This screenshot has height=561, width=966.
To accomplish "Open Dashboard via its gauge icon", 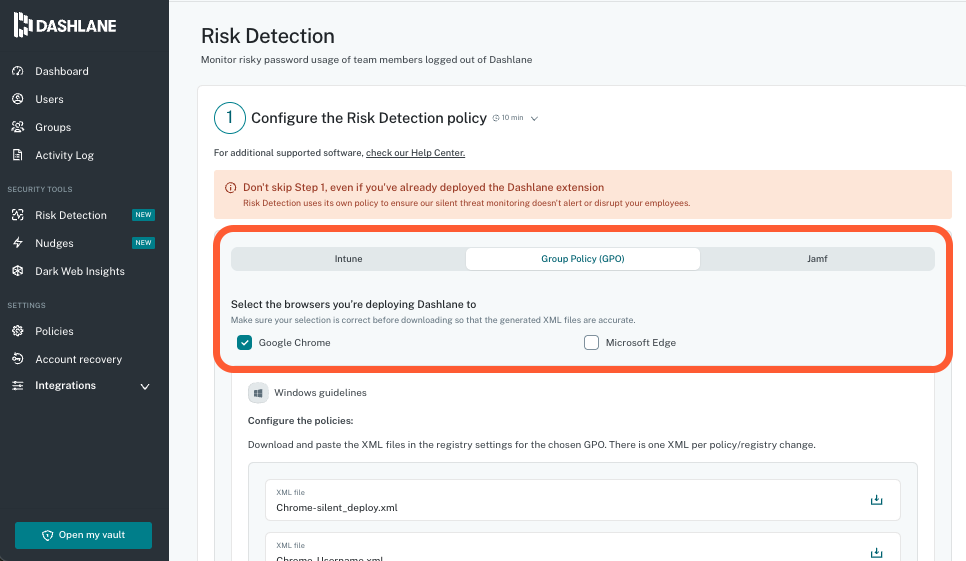I will 17,71.
